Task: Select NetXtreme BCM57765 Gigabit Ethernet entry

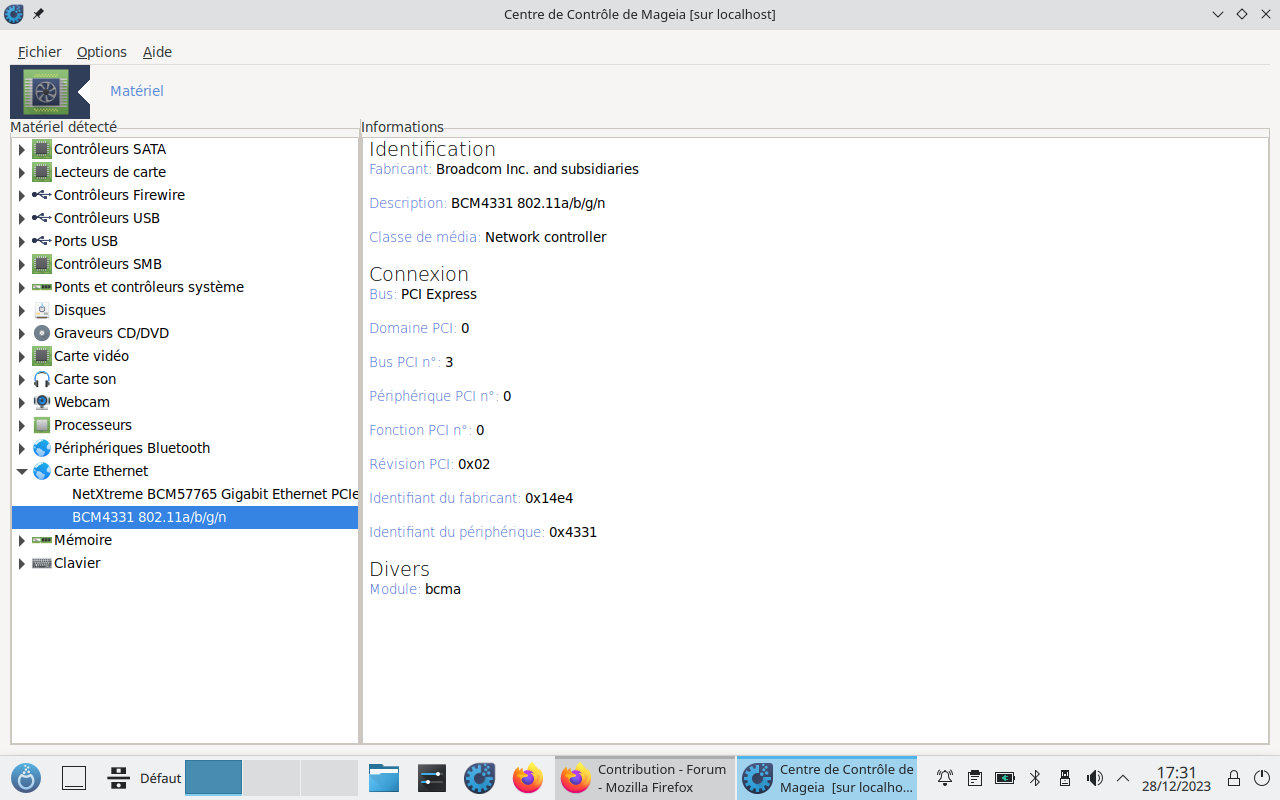Action: click(x=215, y=494)
